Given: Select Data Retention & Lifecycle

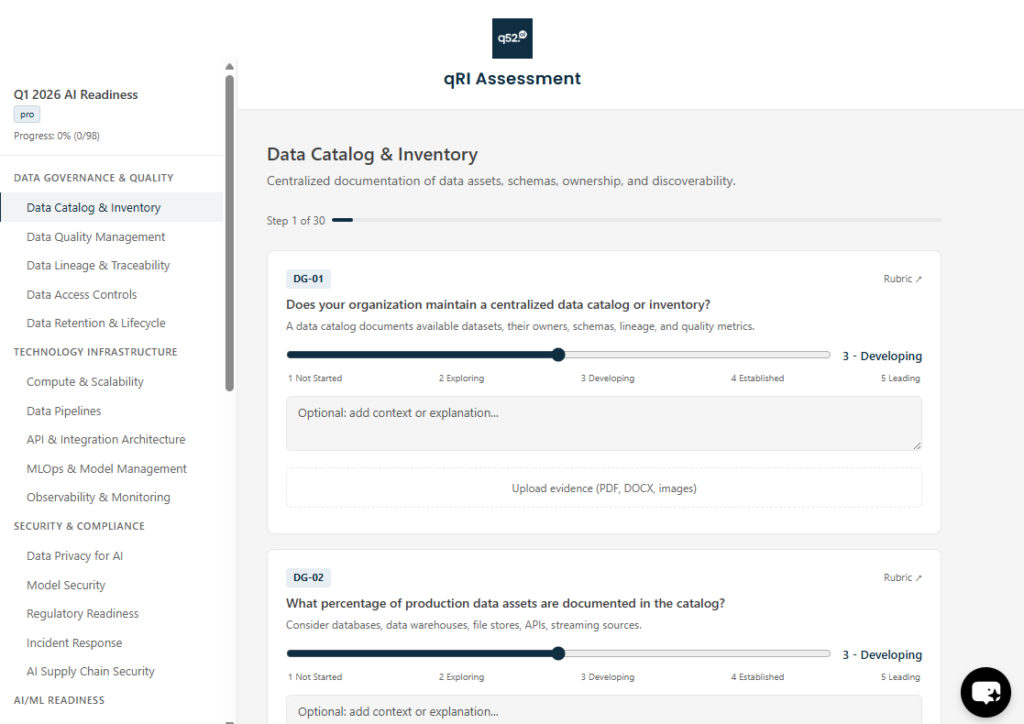Looking at the screenshot, I should [x=96, y=323].
